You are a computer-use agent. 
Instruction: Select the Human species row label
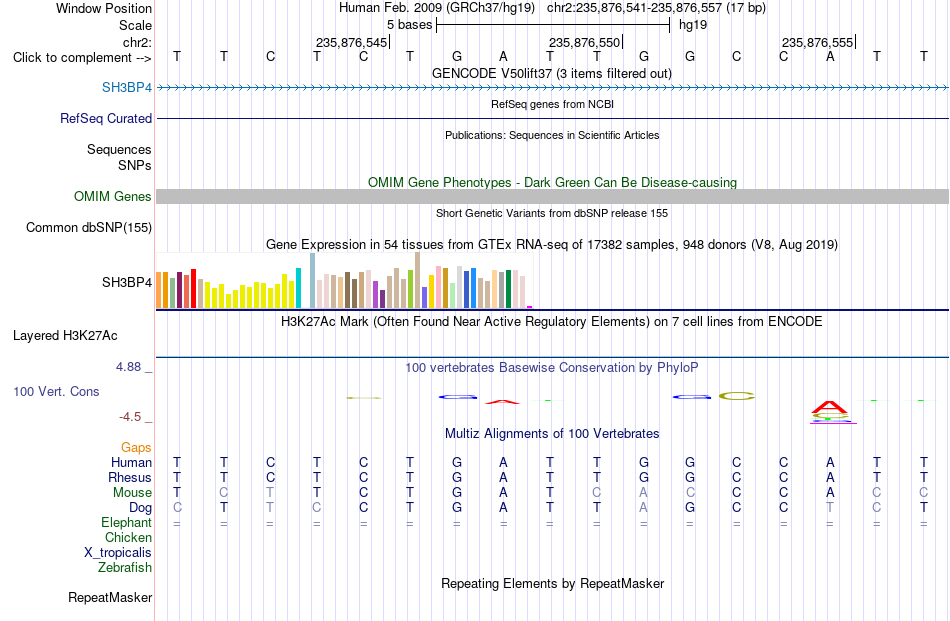tap(131, 462)
